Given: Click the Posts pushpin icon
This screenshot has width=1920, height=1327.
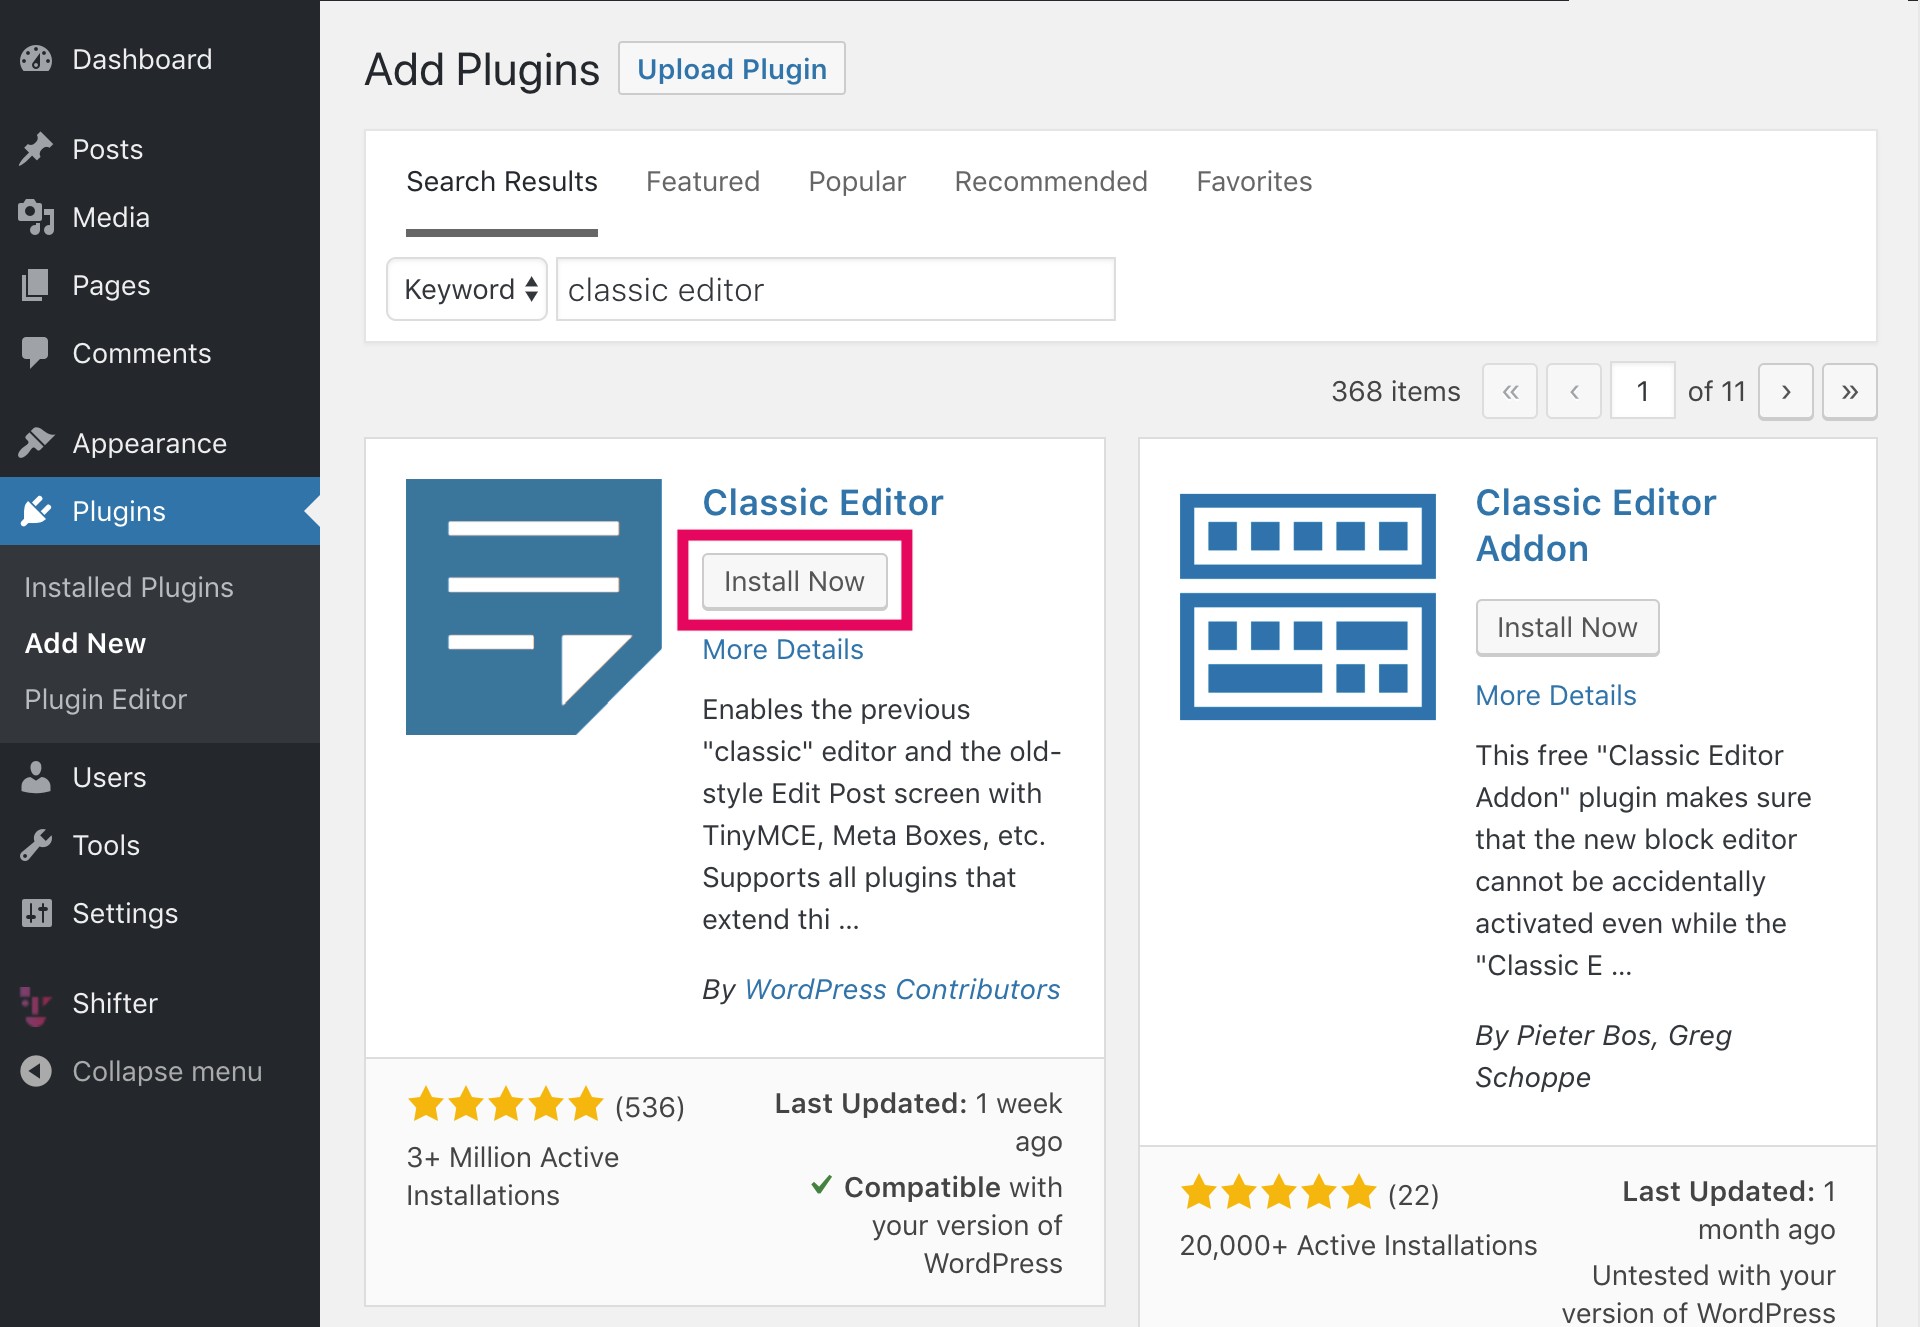Looking at the screenshot, I should click(x=36, y=149).
